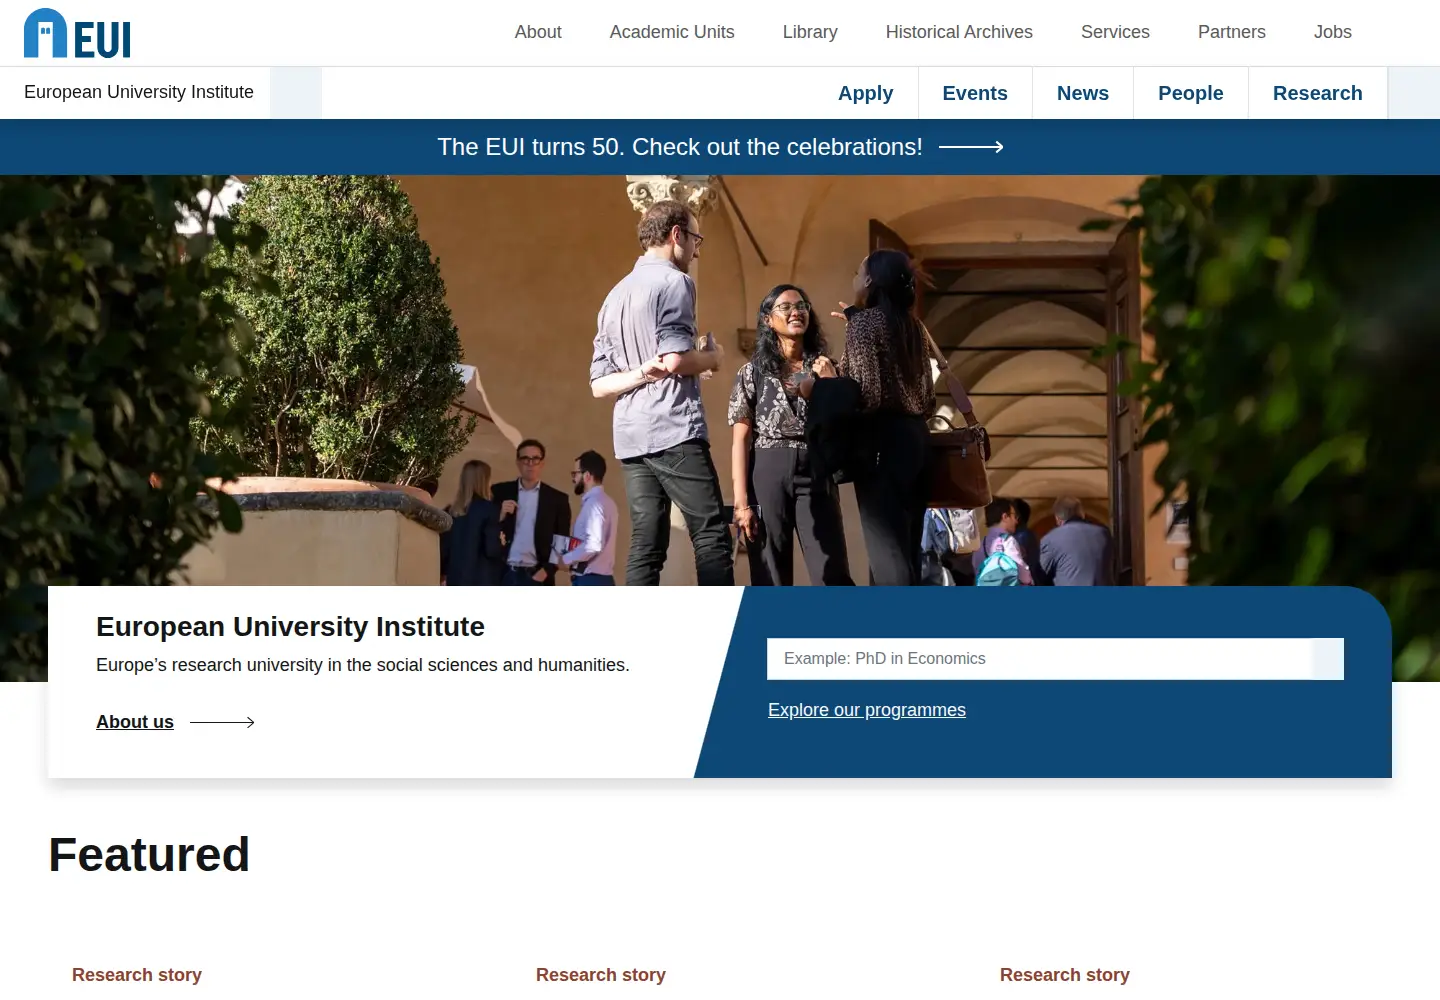Click the EUI logo

pyautogui.click(x=77, y=33)
